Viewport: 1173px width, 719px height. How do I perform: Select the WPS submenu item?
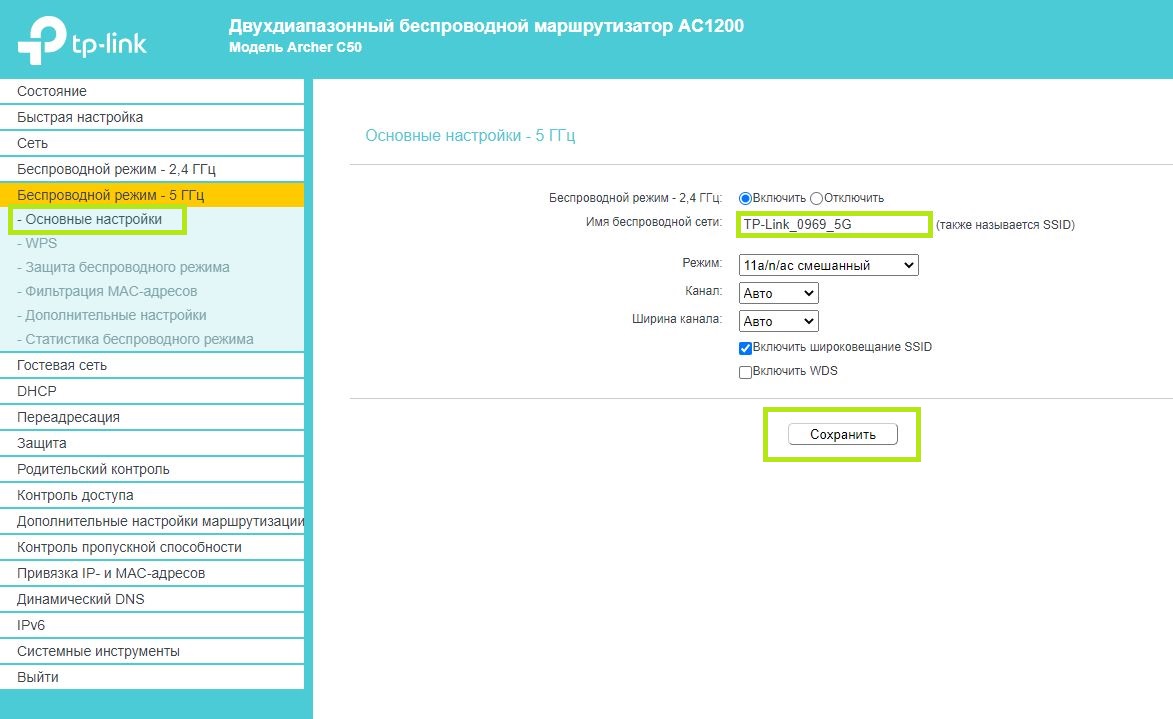click(41, 243)
